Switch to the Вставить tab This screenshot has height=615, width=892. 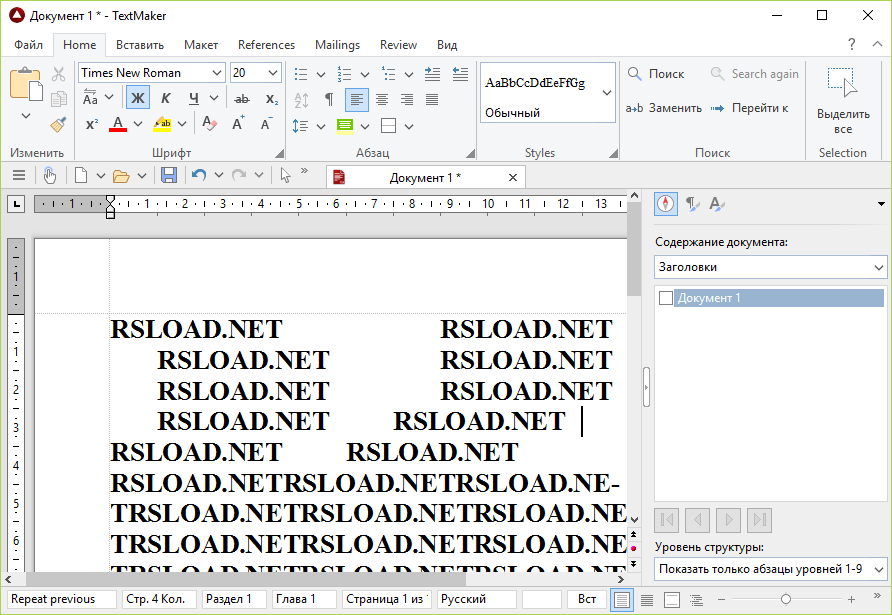click(x=140, y=44)
